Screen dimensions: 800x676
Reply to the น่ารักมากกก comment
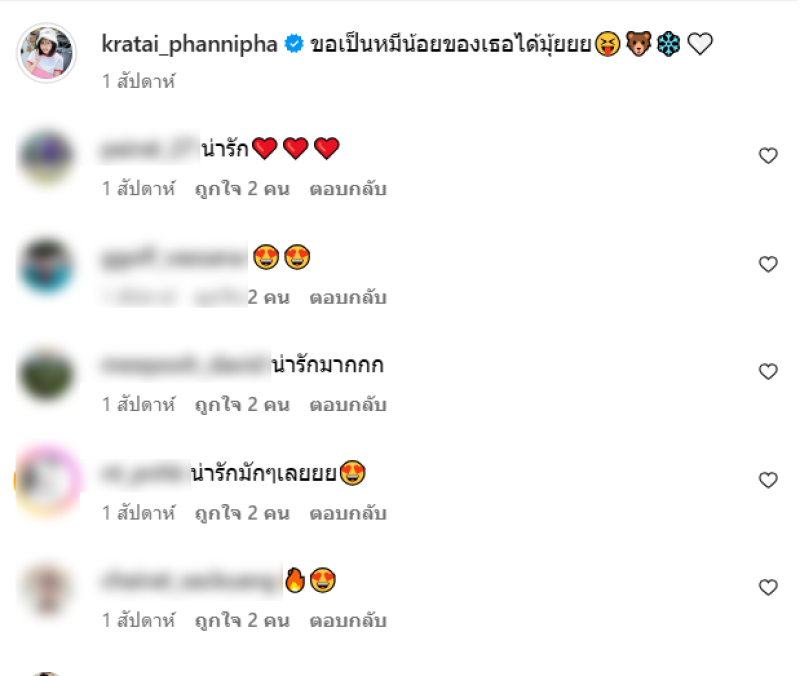coord(348,405)
